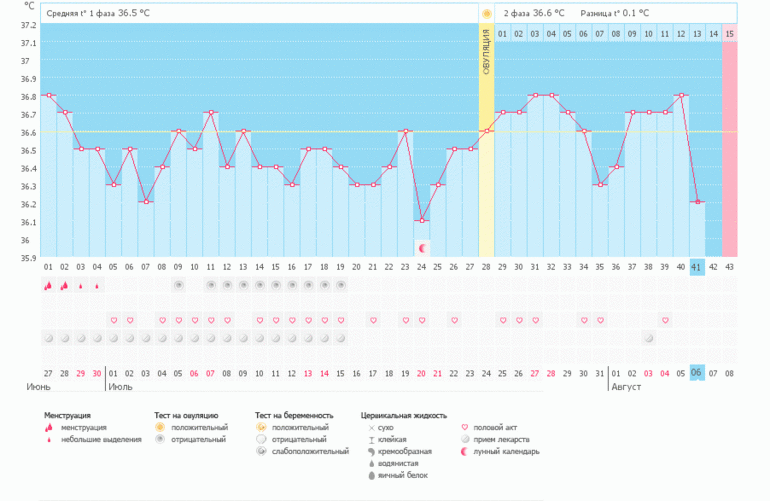The width and height of the screenshot is (770, 501).
Task: Click '2 фаза 36.6 °C' header text
Action: 534,13
